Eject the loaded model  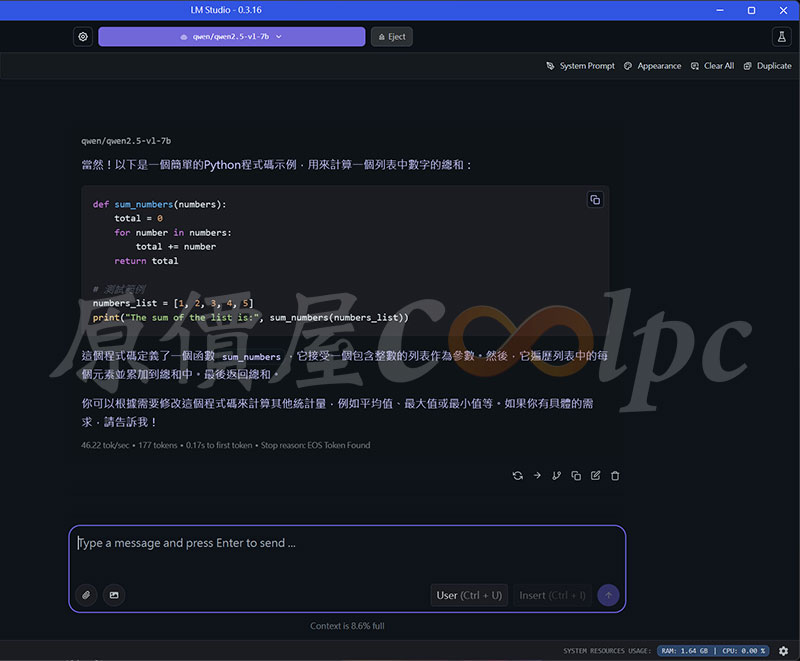coord(392,37)
